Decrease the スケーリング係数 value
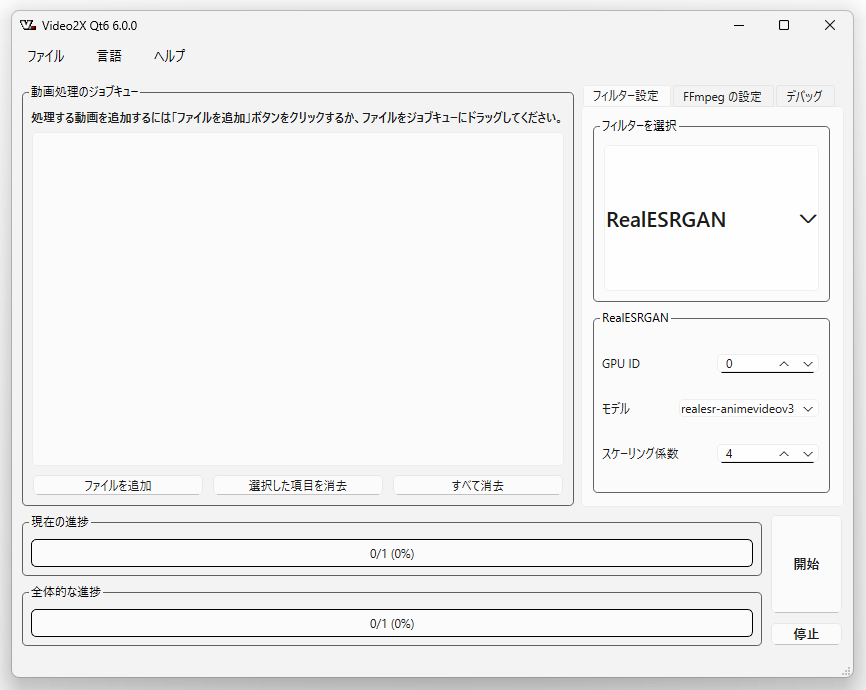This screenshot has width=866, height=690. tap(808, 454)
